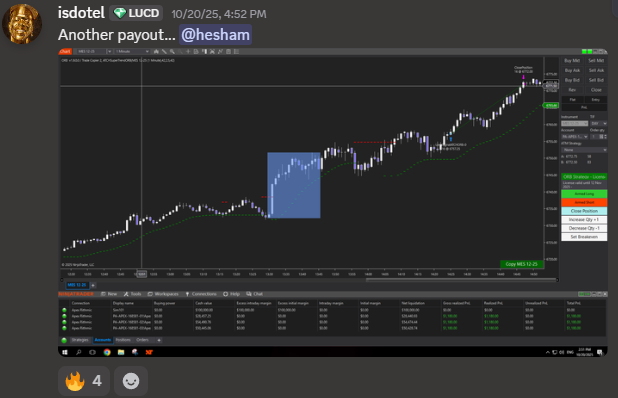The height and width of the screenshot is (398, 618).
Task: Click the fire reaction with count 4
Action: click(x=84, y=381)
